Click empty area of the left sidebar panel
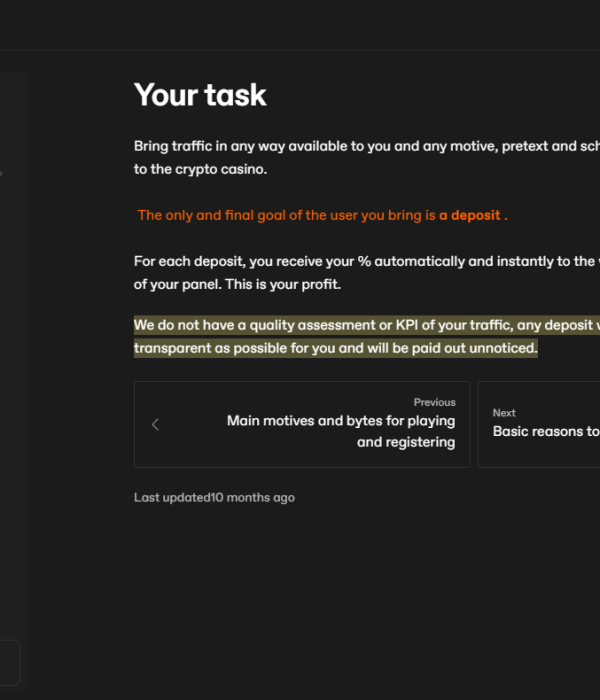600x700 pixels. [12, 400]
